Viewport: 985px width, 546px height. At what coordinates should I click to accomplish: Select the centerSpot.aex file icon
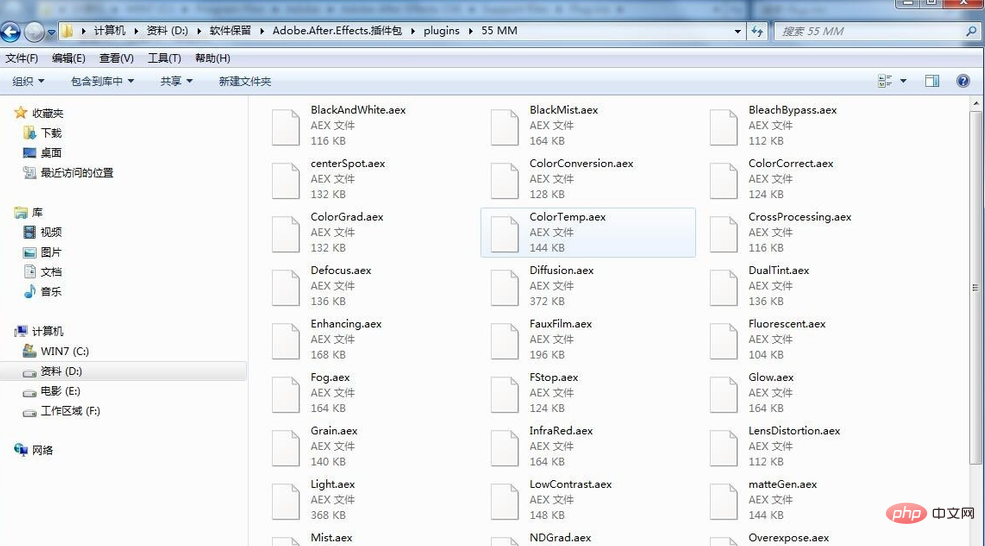coord(285,180)
